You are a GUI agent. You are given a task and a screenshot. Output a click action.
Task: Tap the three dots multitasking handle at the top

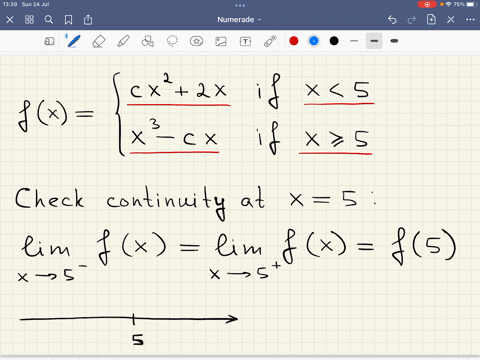[x=240, y=5]
